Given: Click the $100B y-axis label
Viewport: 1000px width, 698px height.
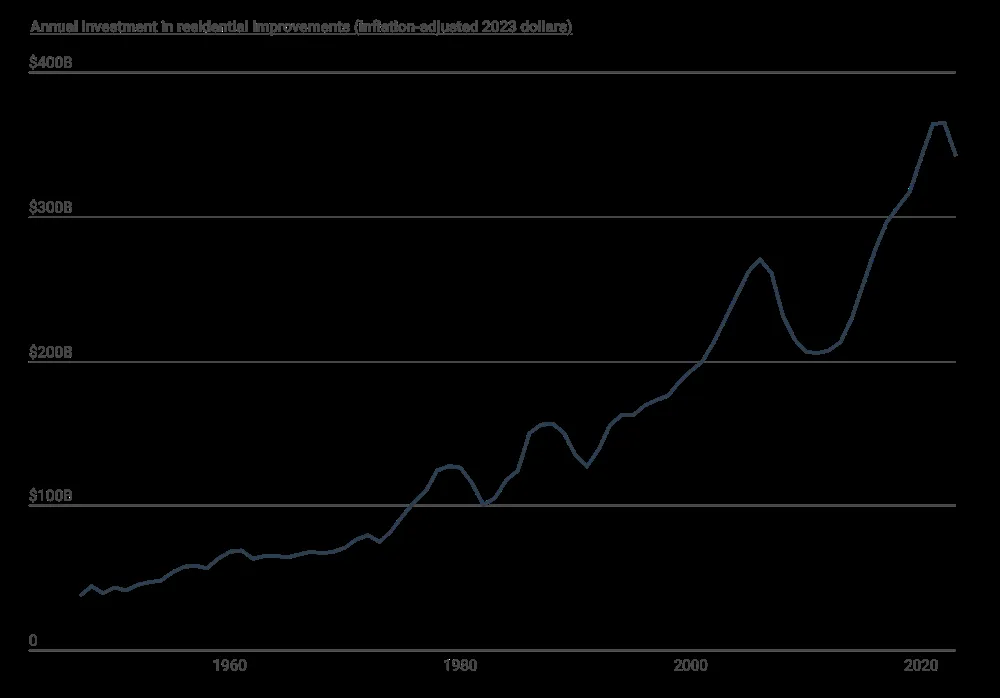Looking at the screenshot, I should [x=51, y=496].
